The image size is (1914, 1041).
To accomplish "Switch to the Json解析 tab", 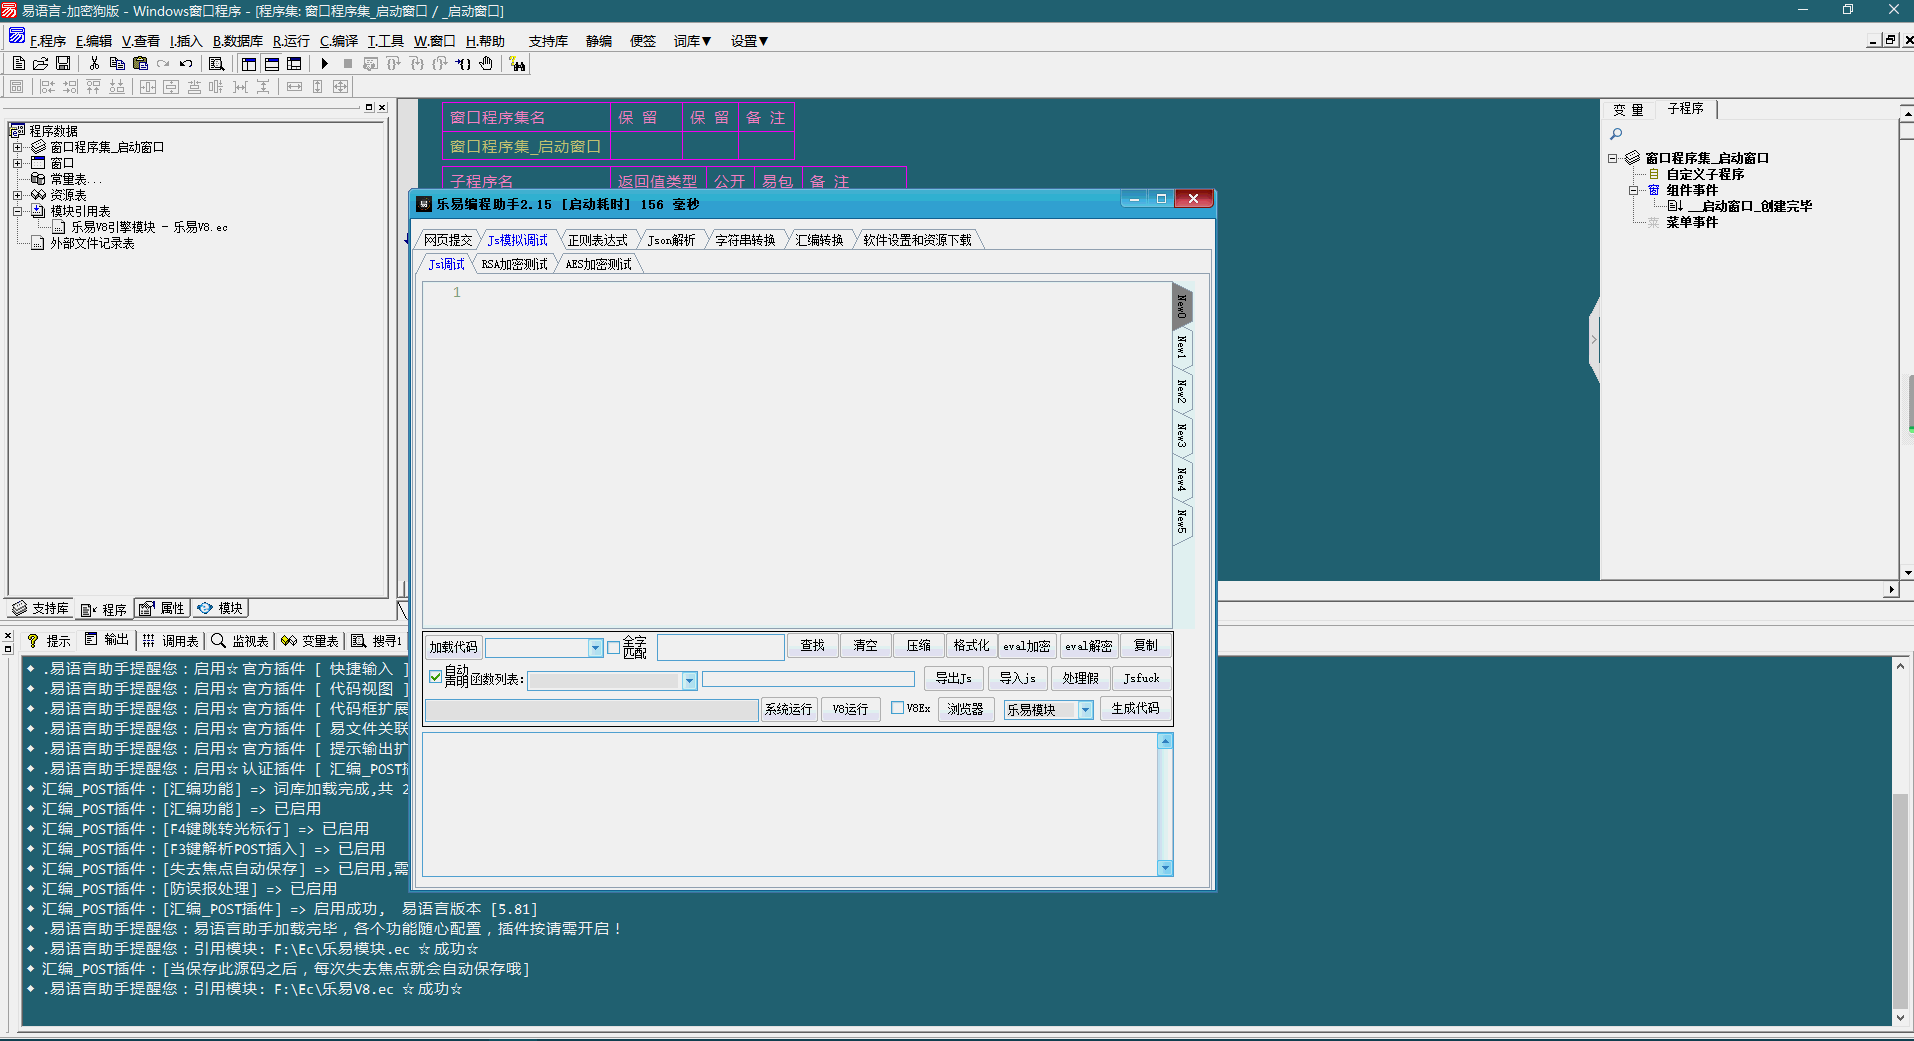I will coord(671,240).
